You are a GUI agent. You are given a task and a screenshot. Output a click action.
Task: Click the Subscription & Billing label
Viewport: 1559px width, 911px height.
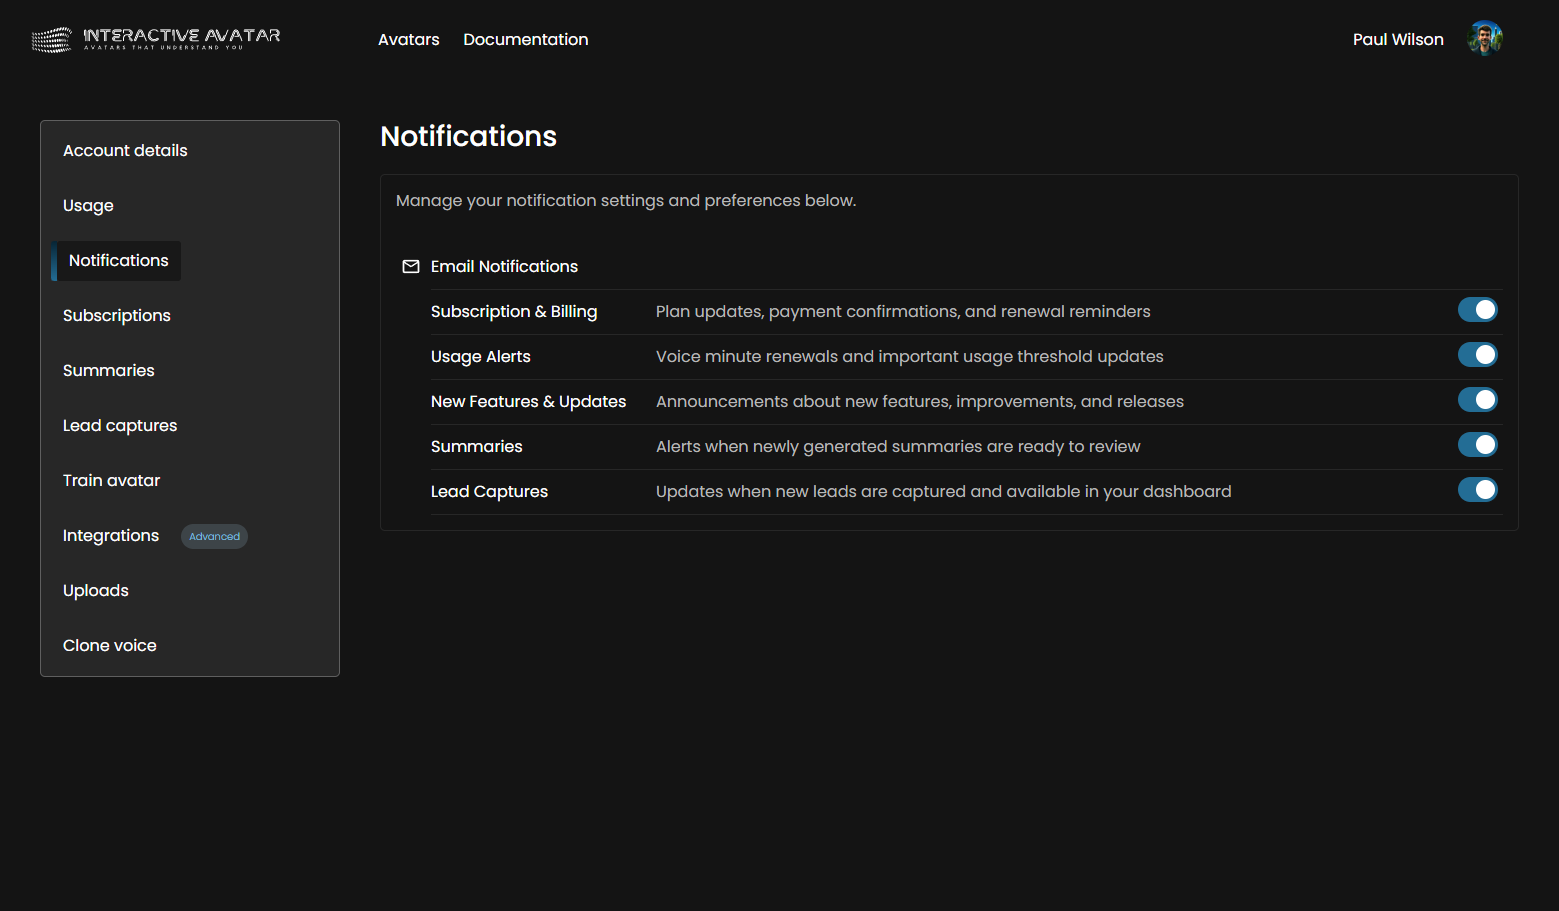[514, 312]
